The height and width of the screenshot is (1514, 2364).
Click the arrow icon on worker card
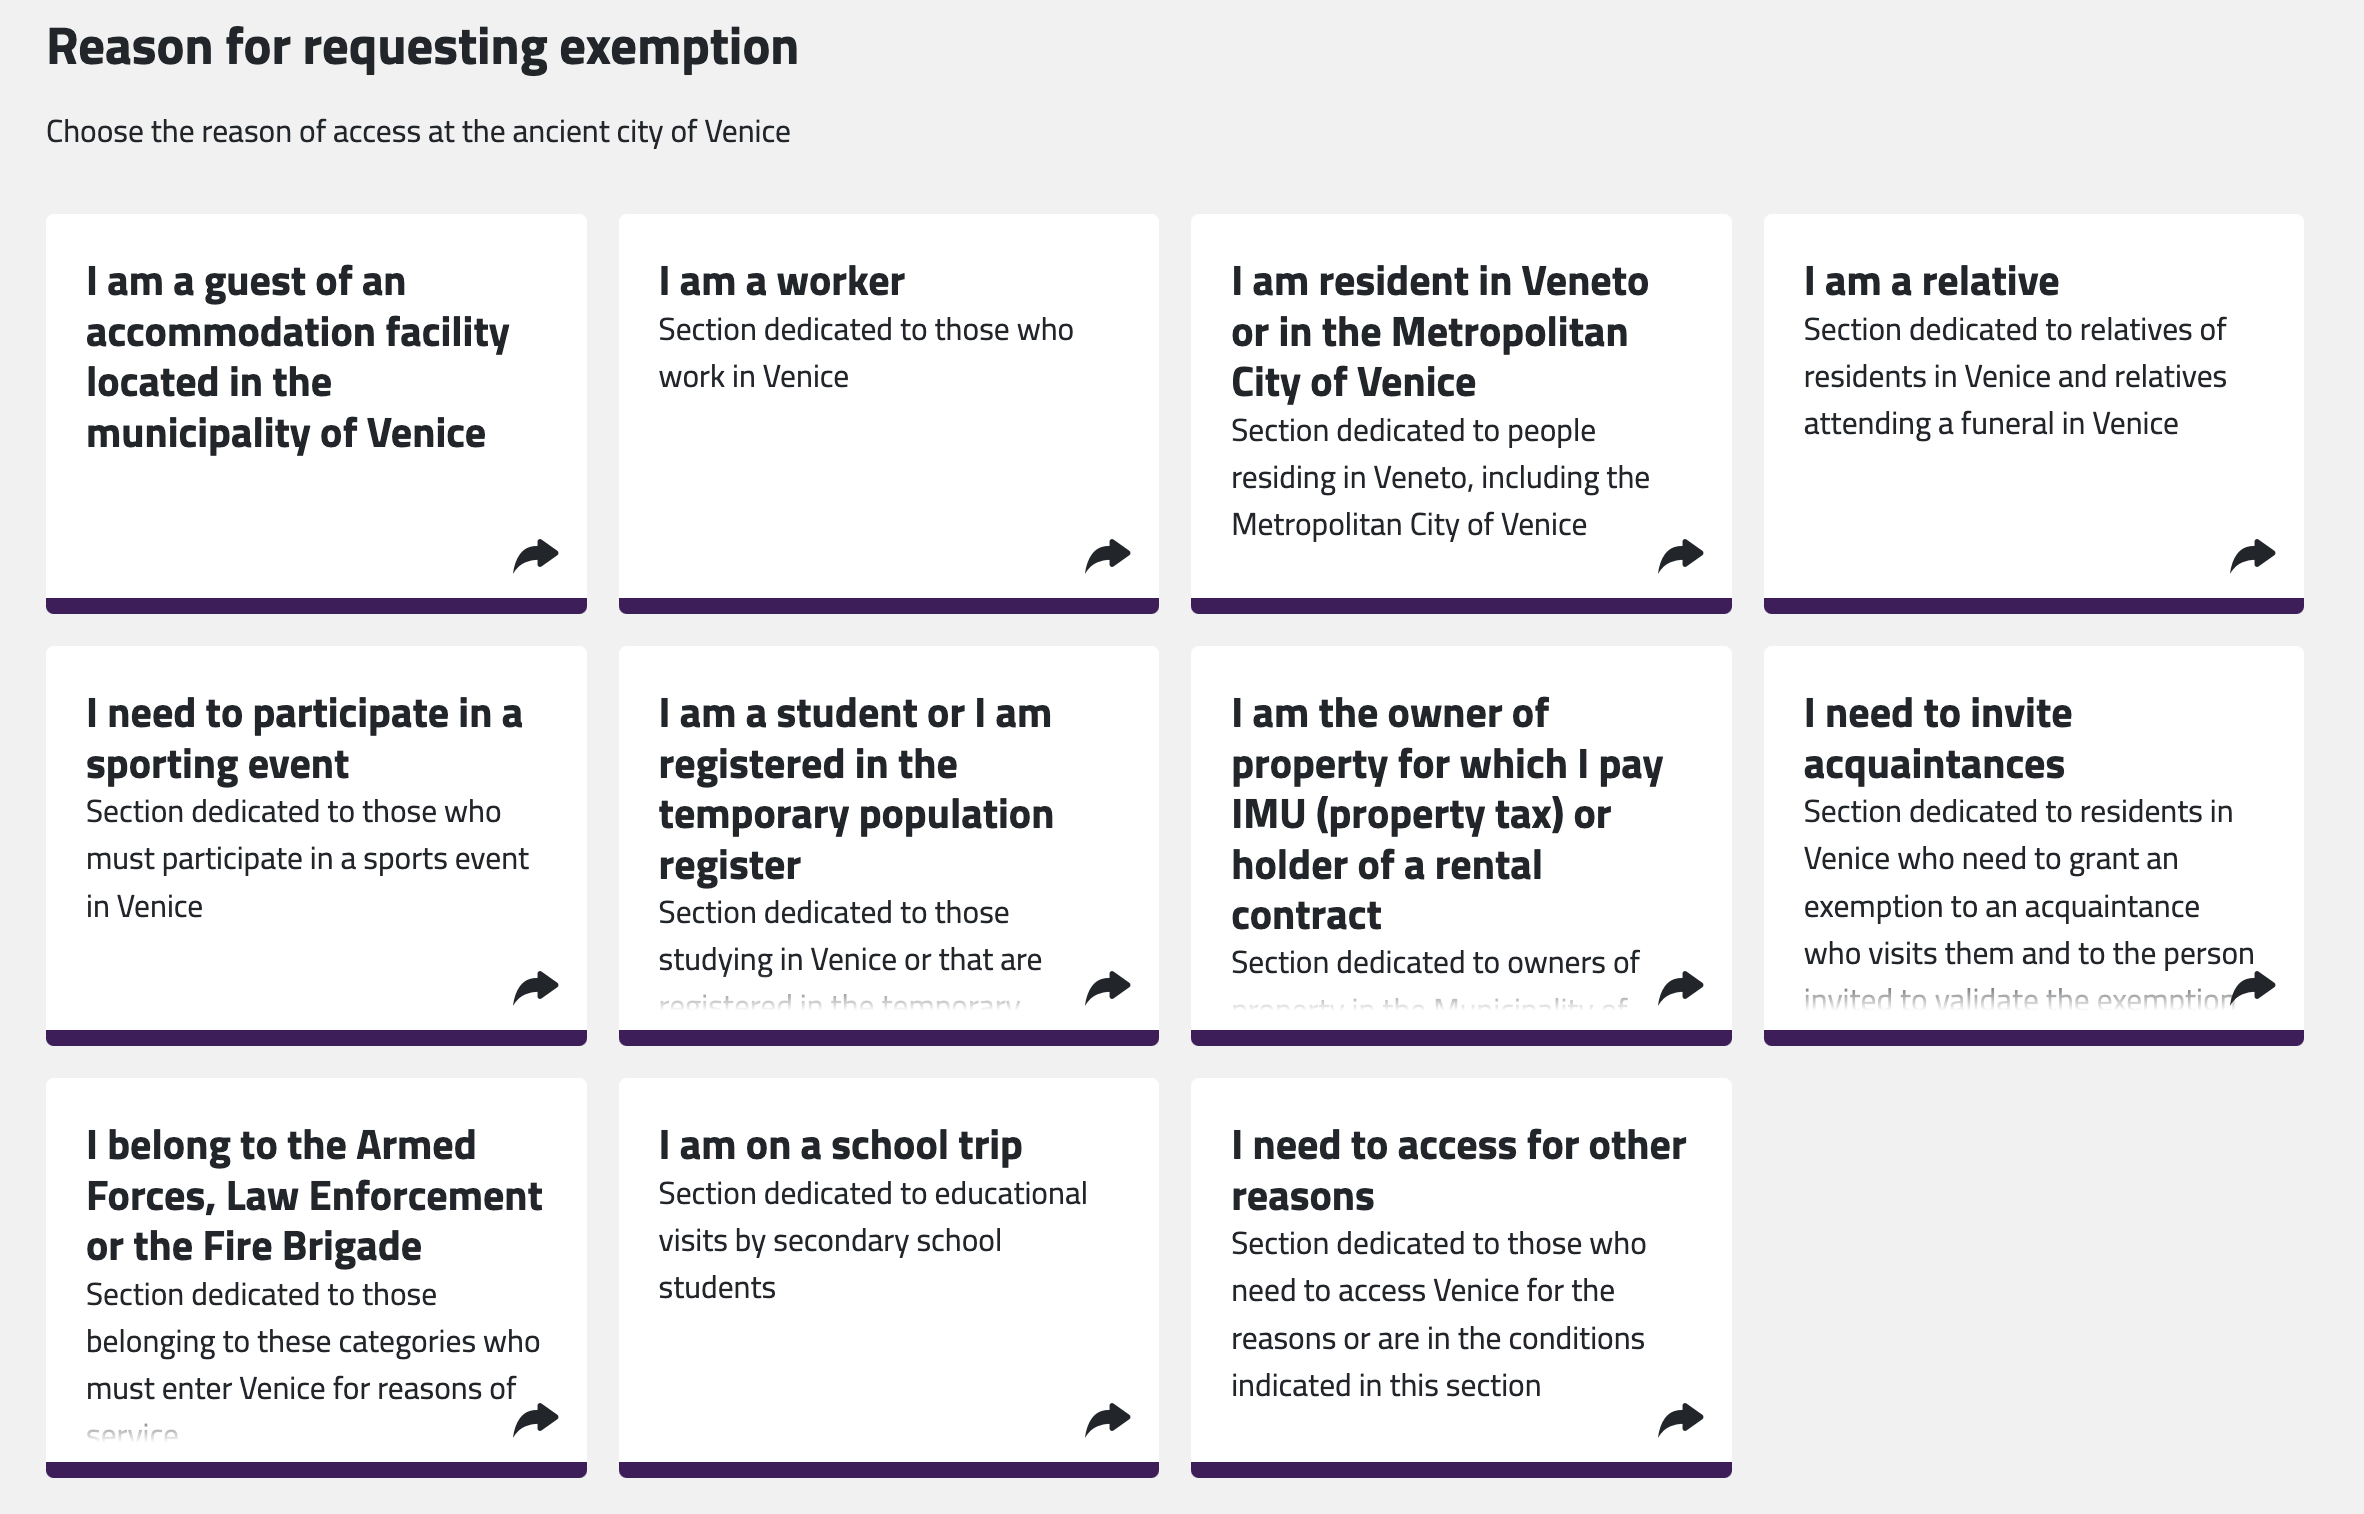(x=1108, y=556)
